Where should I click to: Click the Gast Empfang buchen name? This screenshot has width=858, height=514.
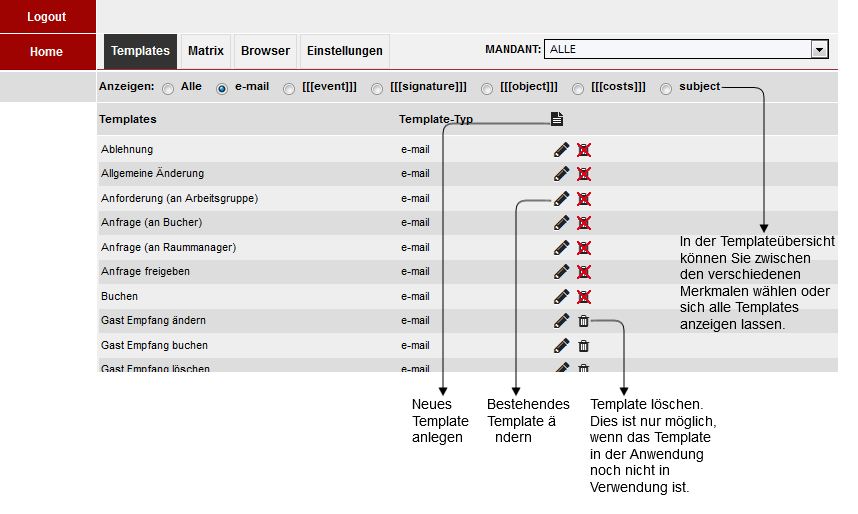coord(154,345)
